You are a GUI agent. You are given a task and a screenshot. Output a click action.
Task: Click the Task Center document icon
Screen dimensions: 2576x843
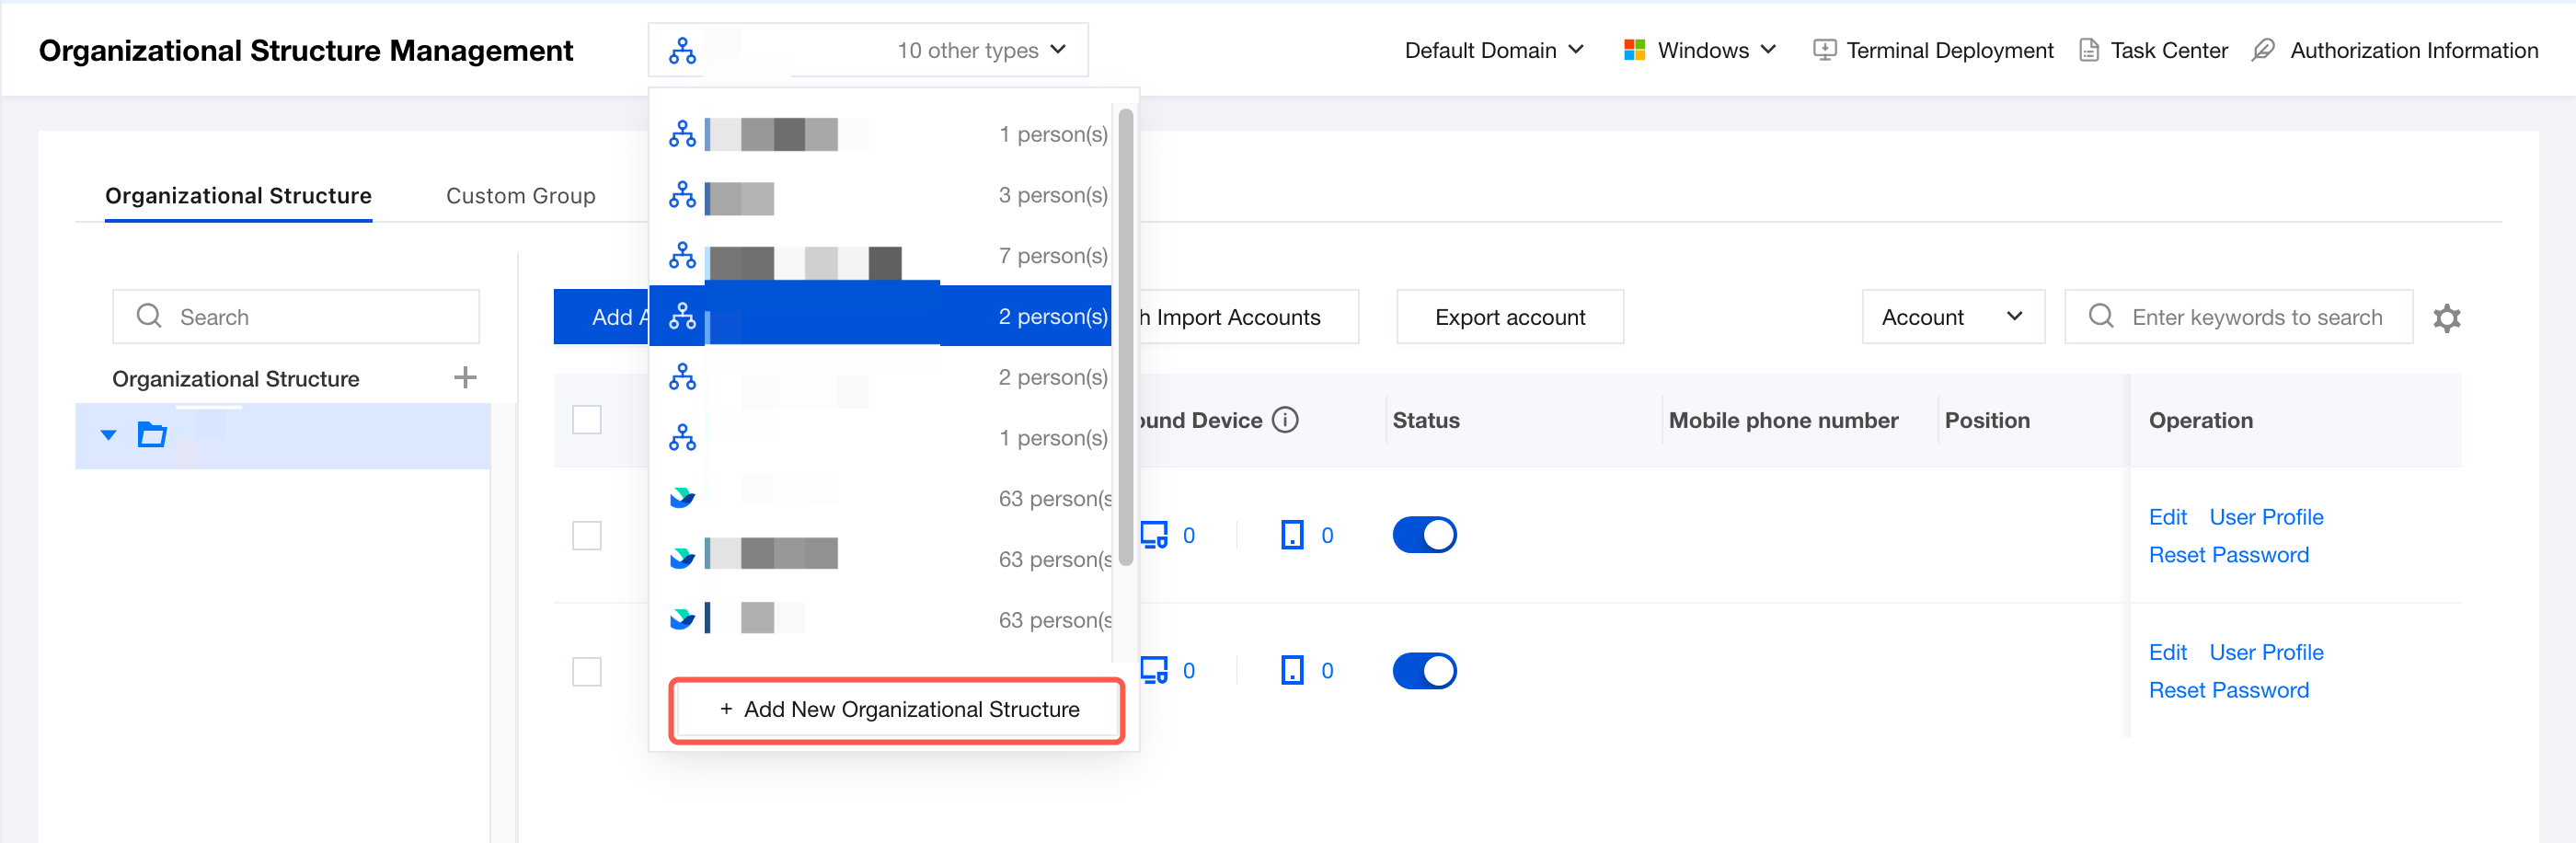pos(2088,50)
